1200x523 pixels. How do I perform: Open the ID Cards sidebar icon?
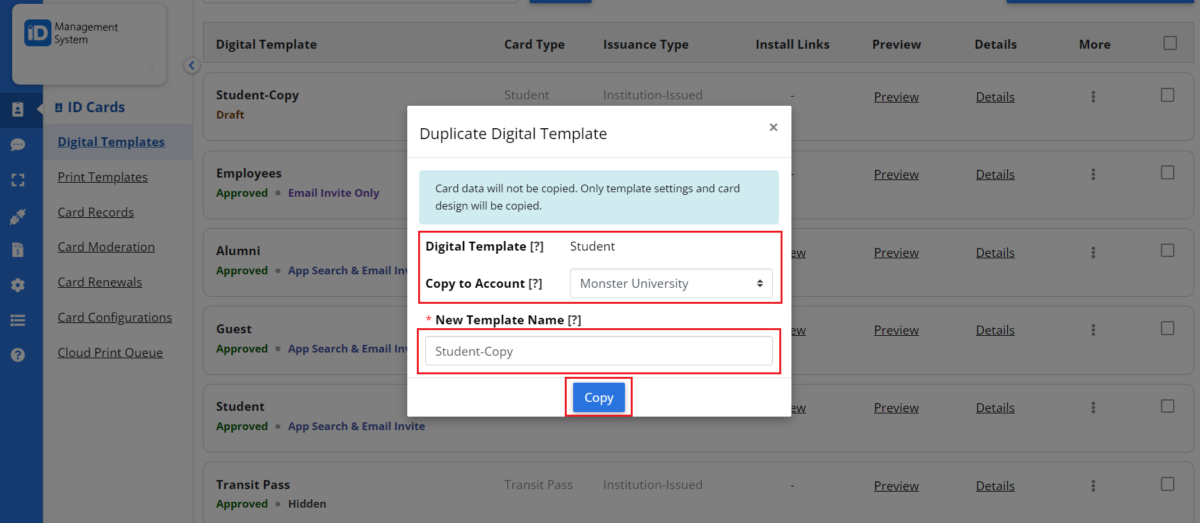pyautogui.click(x=18, y=109)
